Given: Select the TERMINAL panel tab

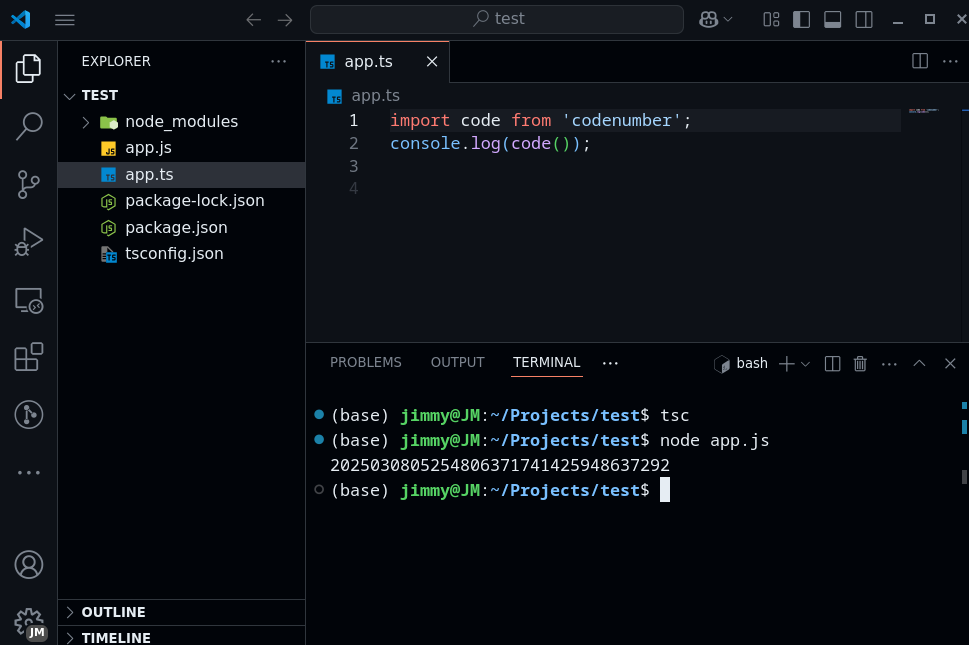Looking at the screenshot, I should (546, 363).
